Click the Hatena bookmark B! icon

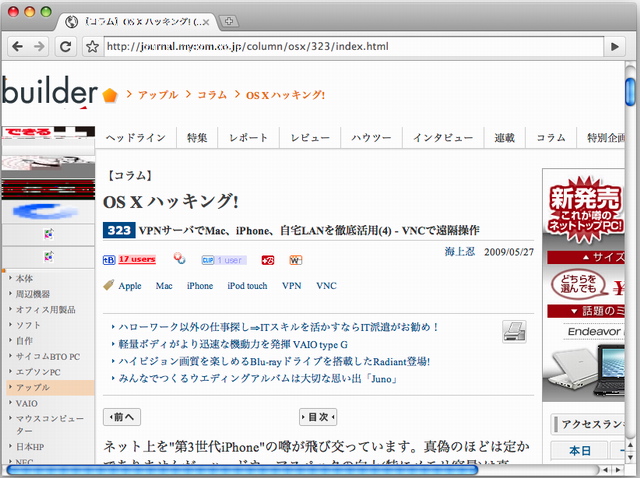tap(109, 260)
